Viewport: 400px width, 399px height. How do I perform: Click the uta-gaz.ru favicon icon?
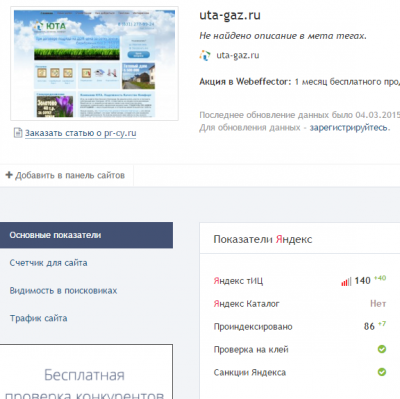(205, 55)
